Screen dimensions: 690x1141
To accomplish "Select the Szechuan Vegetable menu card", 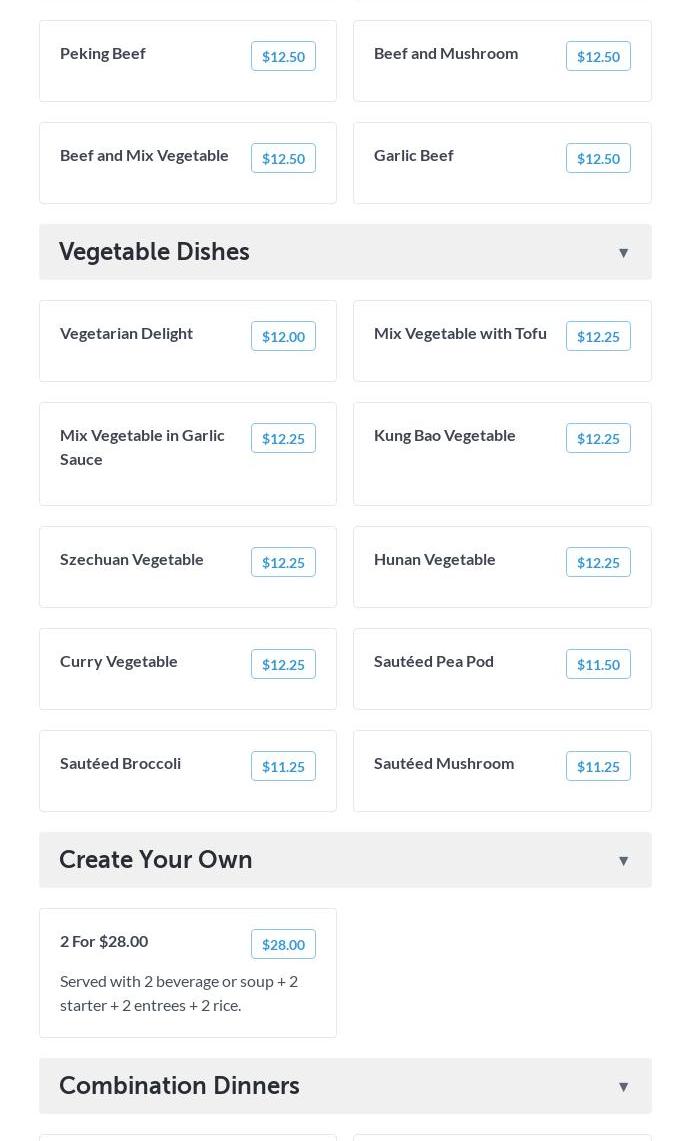I will click(x=132, y=559).
